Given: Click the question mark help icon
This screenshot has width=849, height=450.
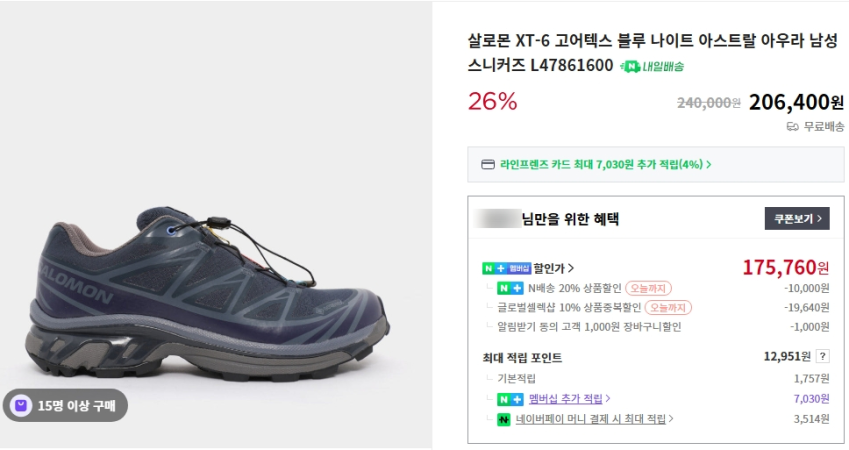Looking at the screenshot, I should [x=822, y=357].
